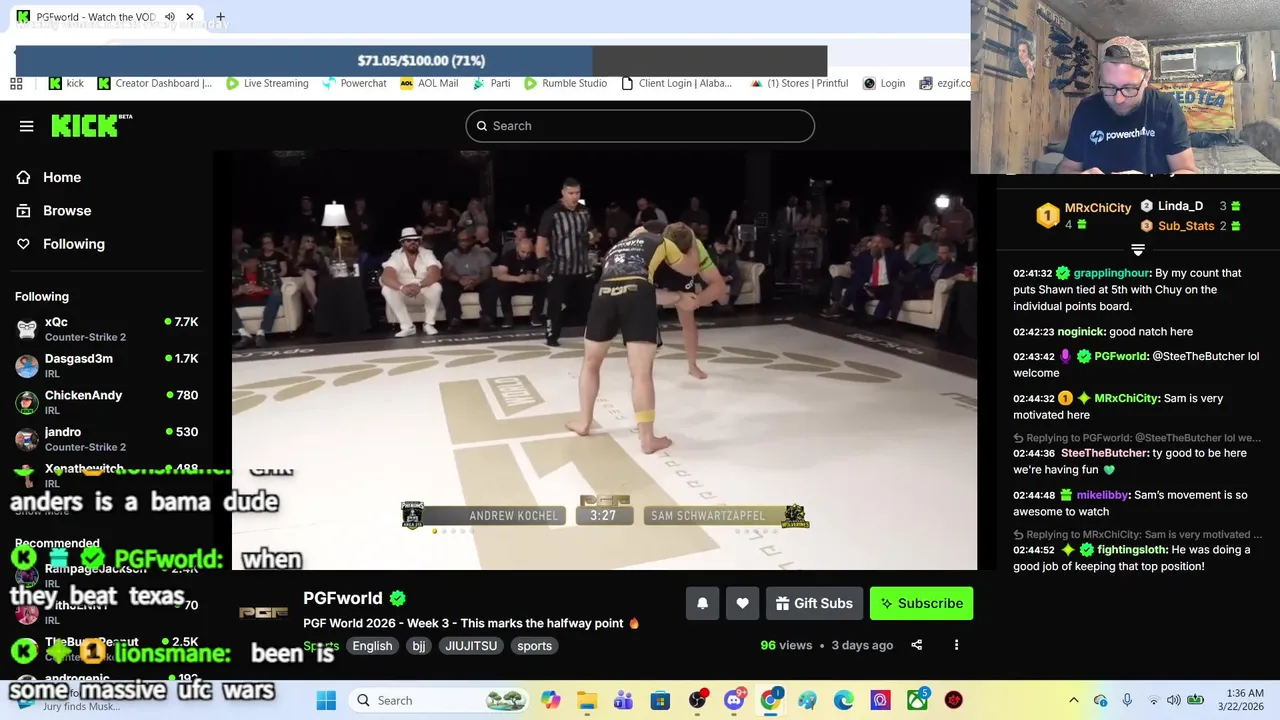Open the Parti bookmark
This screenshot has height=720, width=1280.
492,83
